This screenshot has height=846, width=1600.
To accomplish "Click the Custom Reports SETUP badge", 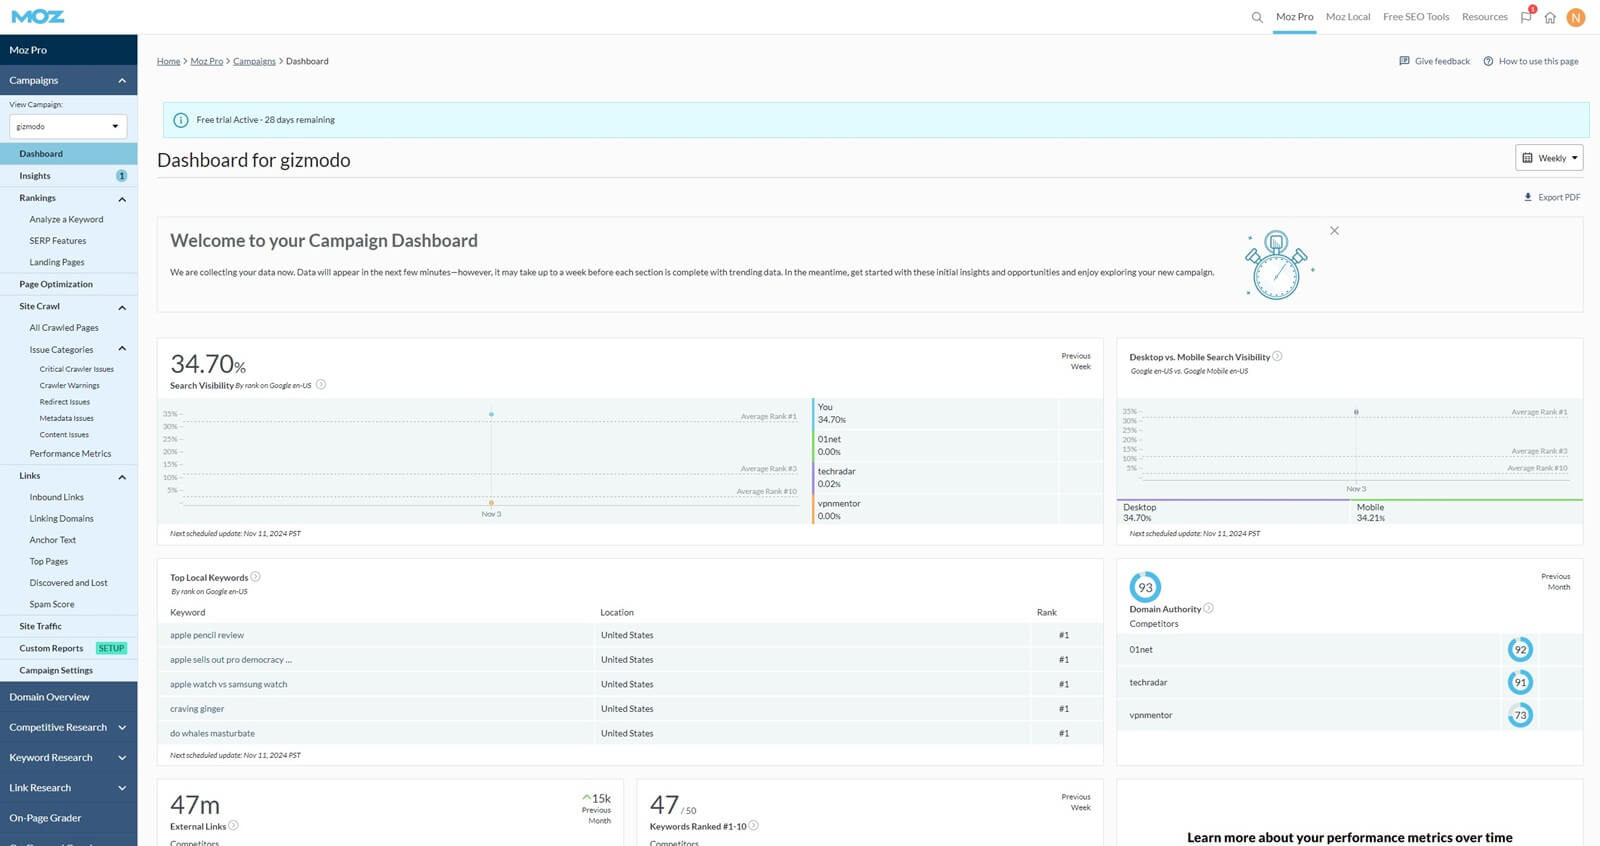I will click(x=111, y=648).
